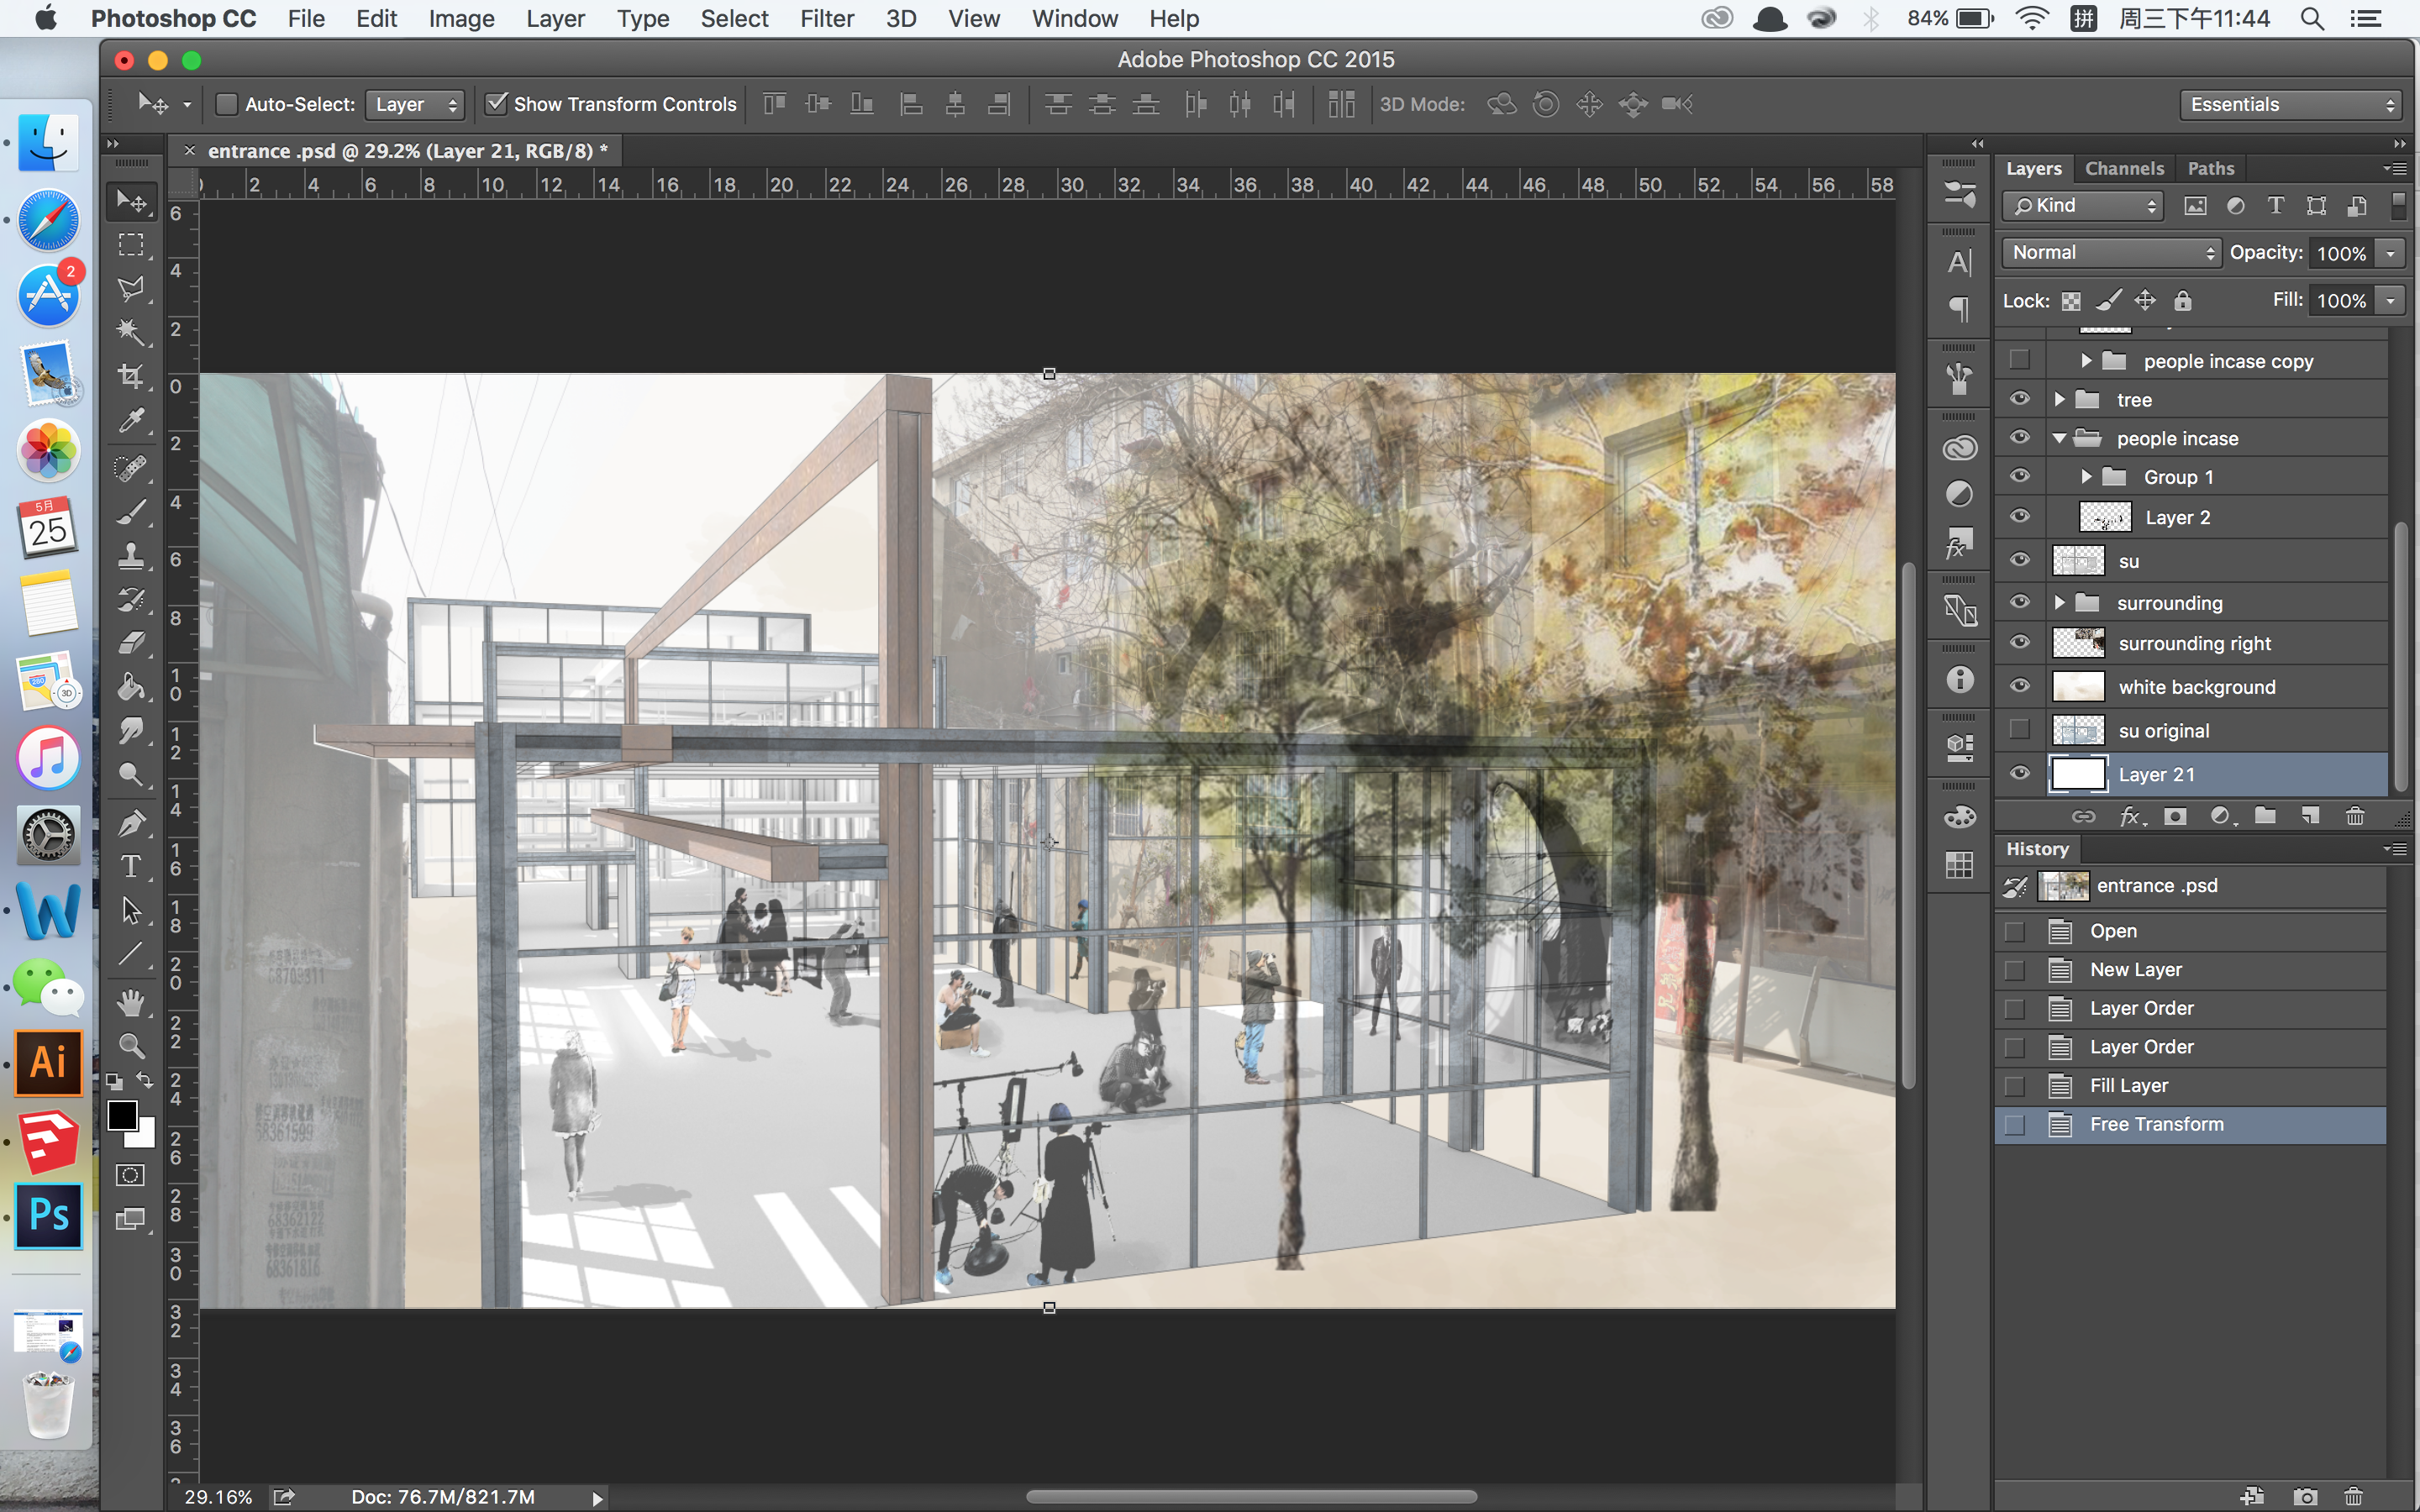Viewport: 2420px width, 1512px height.
Task: Hide the 'surrounding right' layer
Action: [2018, 644]
